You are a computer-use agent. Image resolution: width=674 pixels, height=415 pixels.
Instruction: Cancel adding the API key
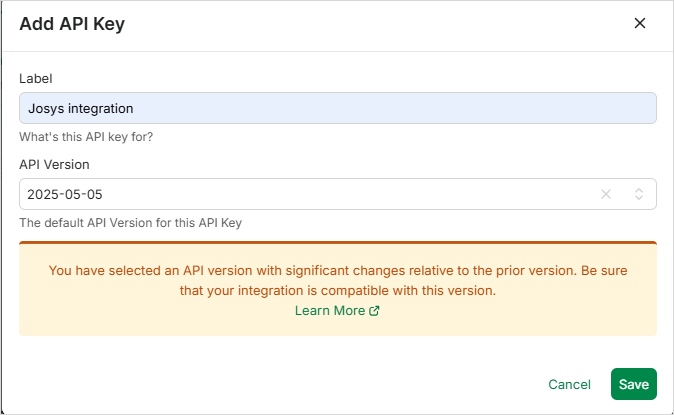(569, 384)
